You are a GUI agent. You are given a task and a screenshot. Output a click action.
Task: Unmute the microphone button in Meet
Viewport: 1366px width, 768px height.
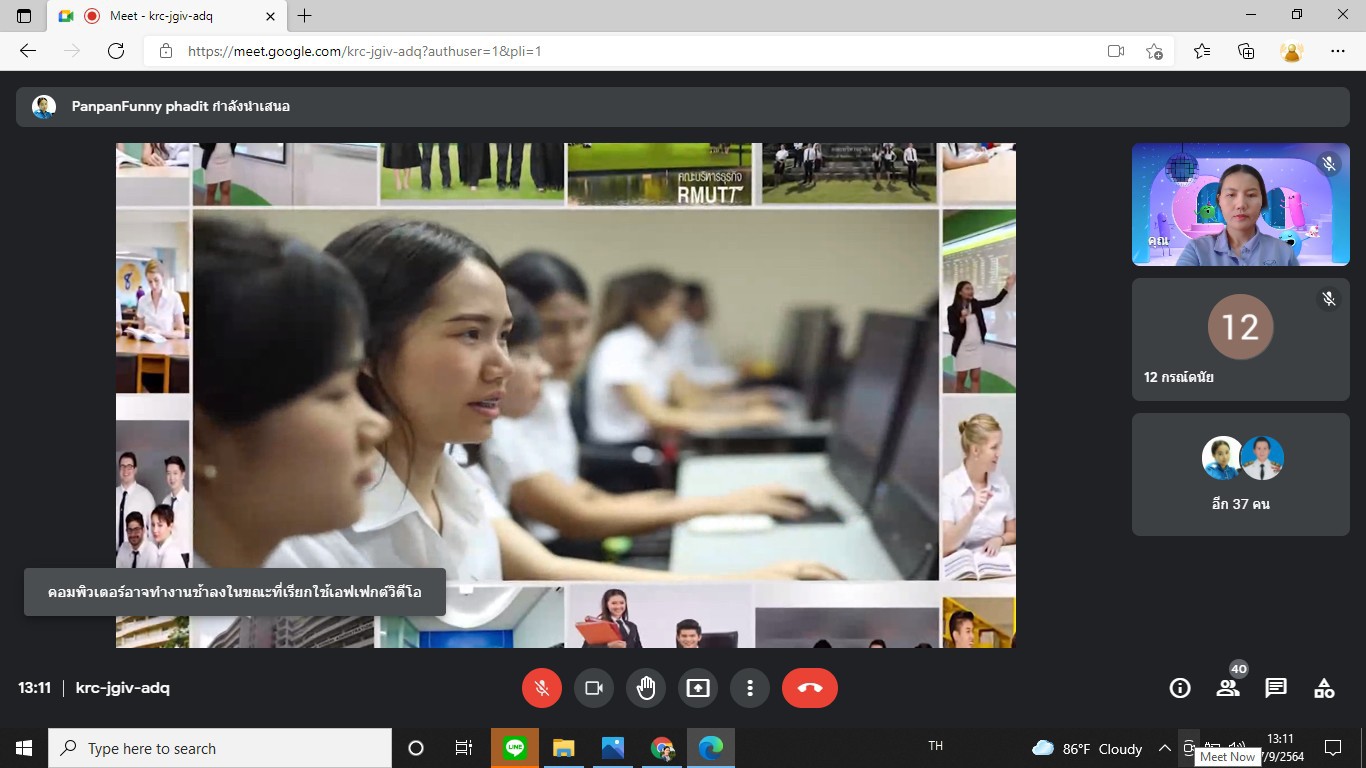pyautogui.click(x=542, y=688)
